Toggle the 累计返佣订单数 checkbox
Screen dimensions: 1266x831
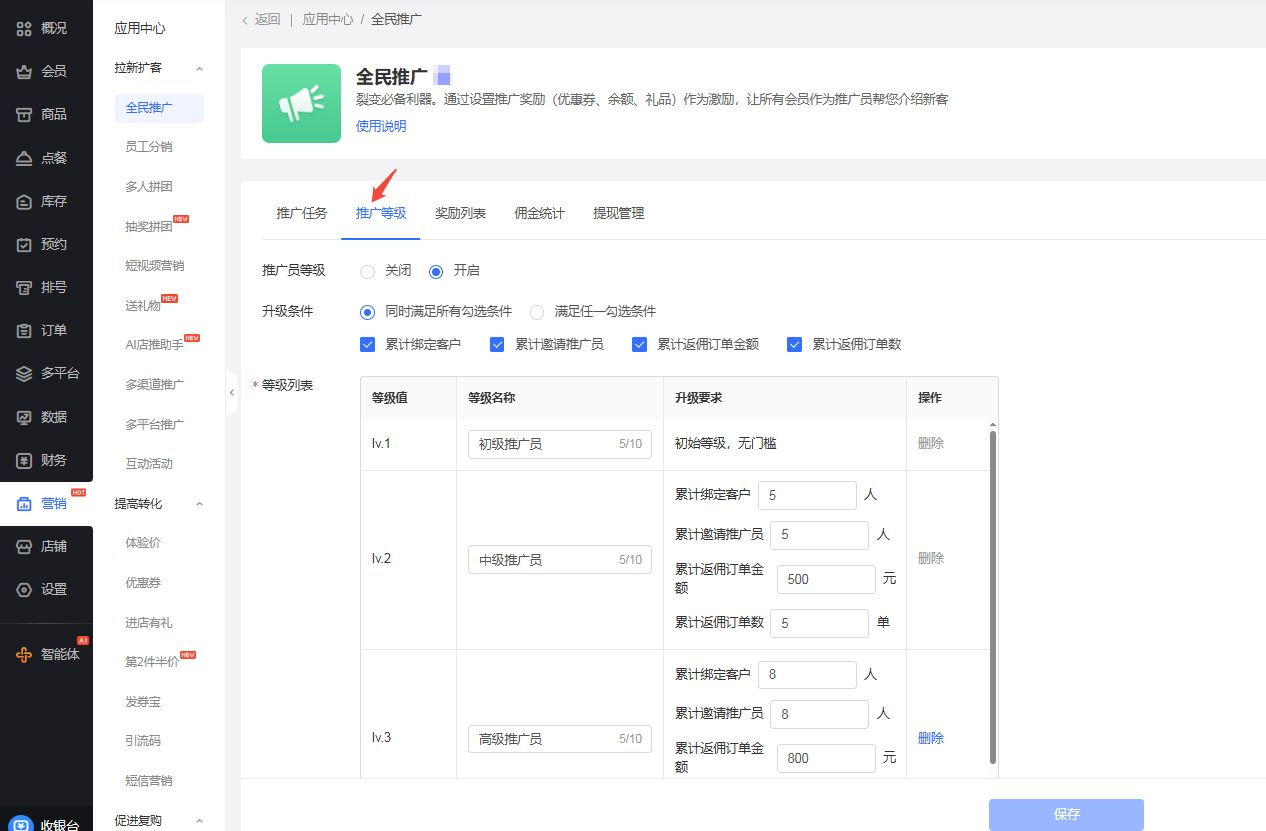pos(795,345)
